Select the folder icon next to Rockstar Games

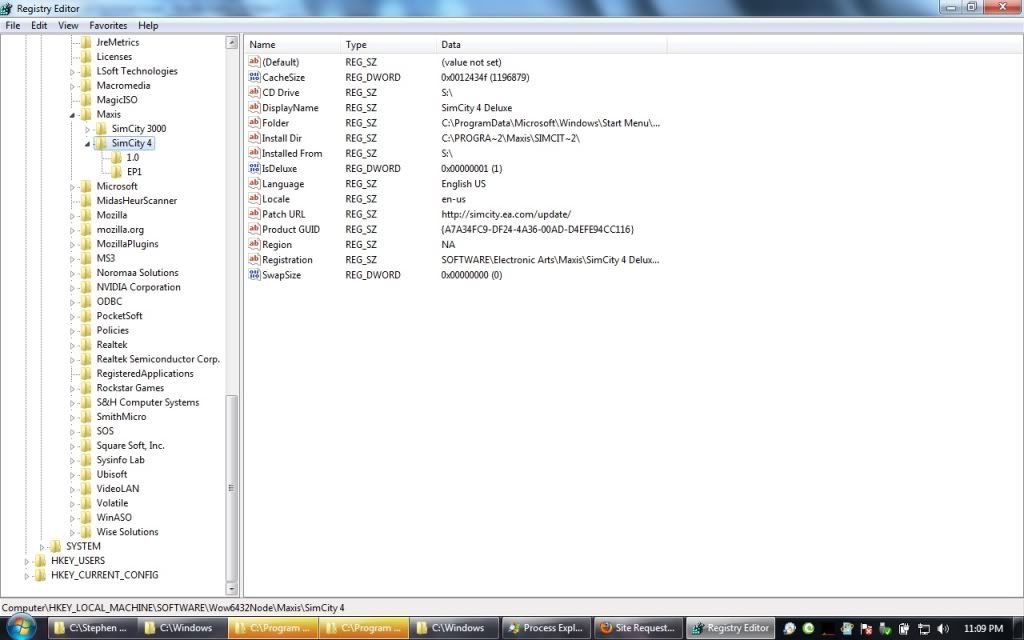(86, 388)
